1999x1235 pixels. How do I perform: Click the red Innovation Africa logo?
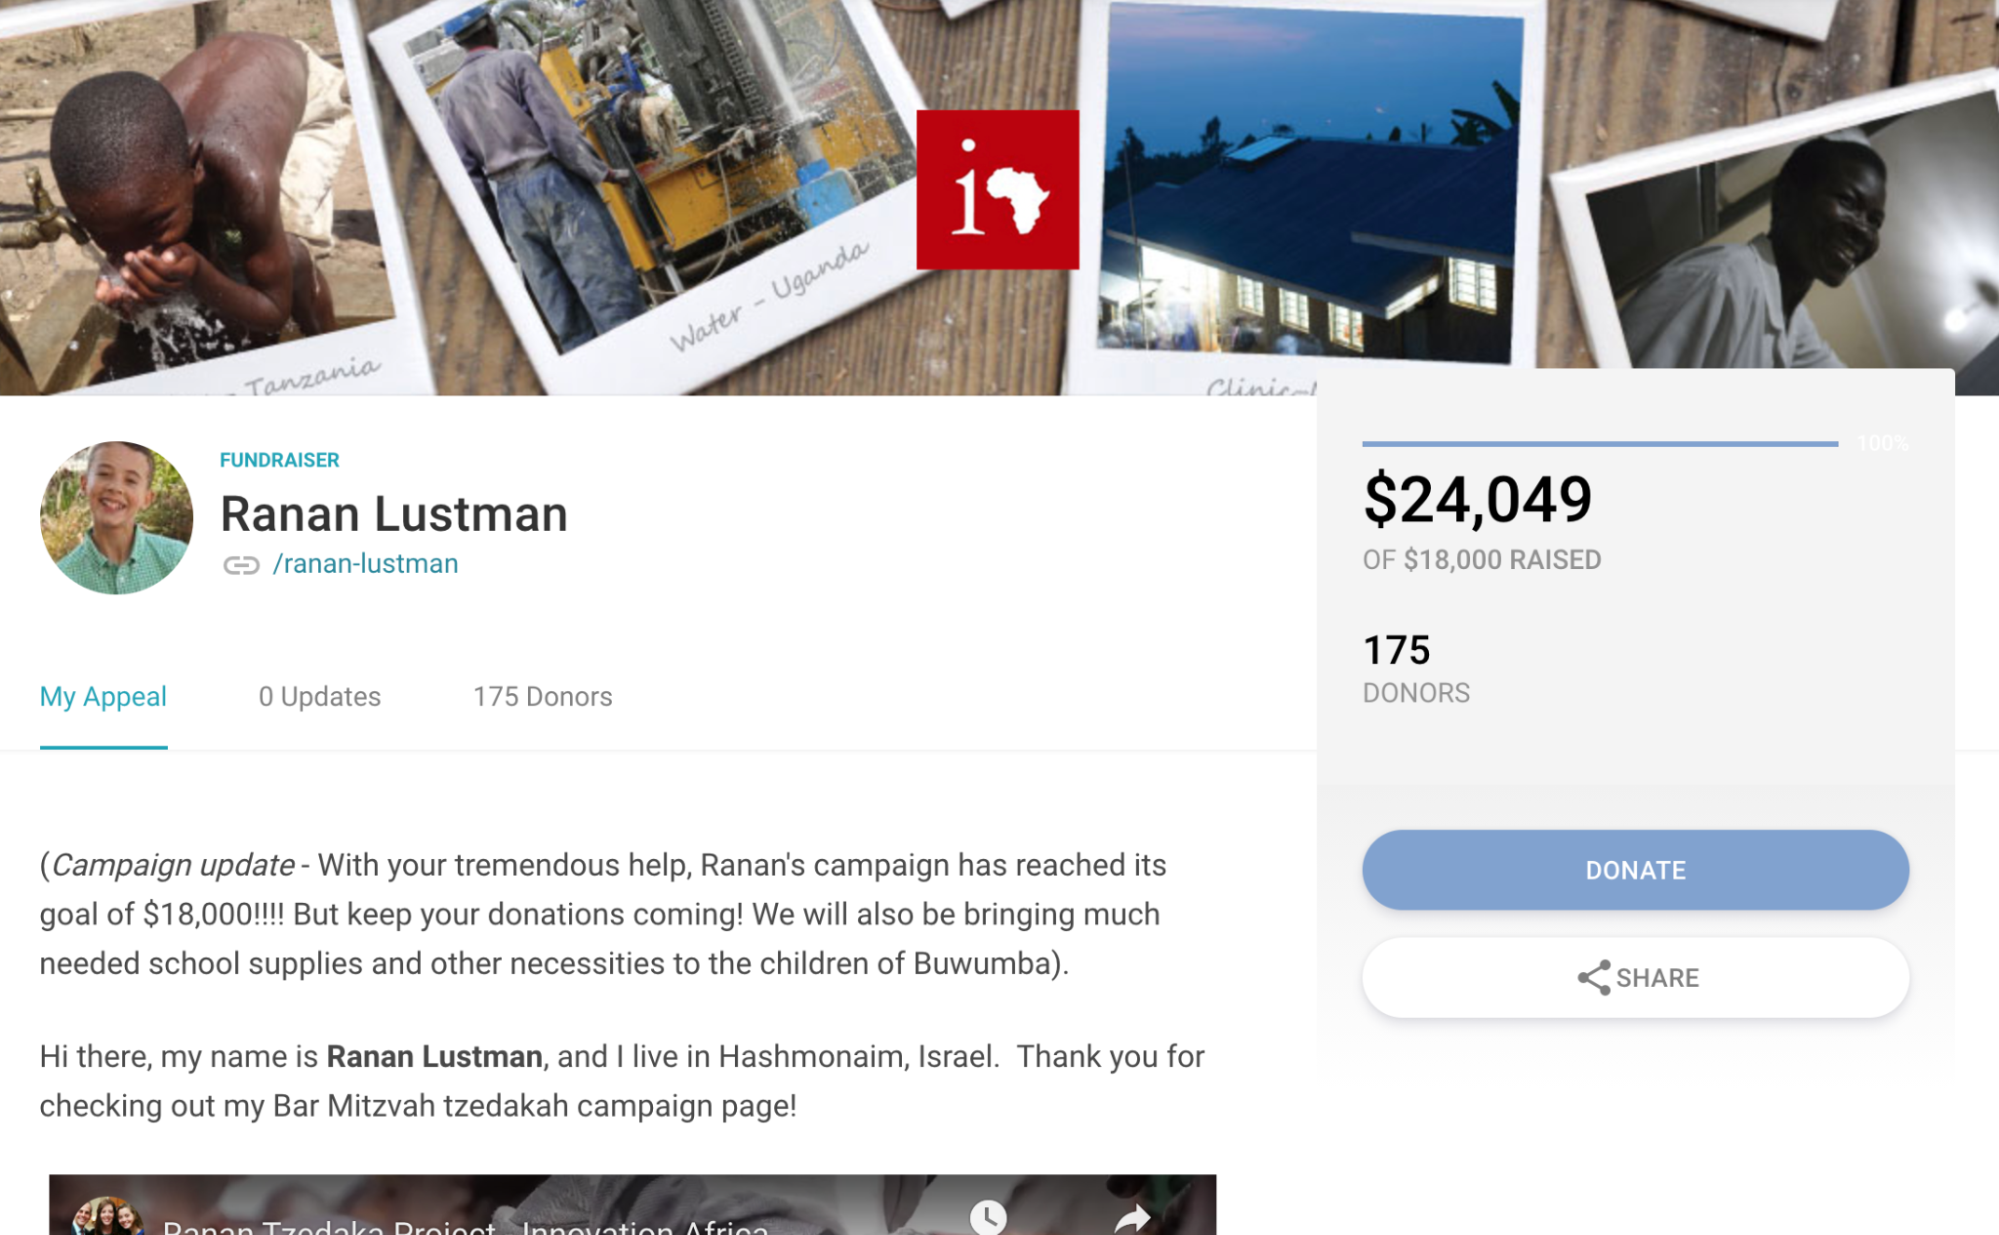(x=997, y=190)
